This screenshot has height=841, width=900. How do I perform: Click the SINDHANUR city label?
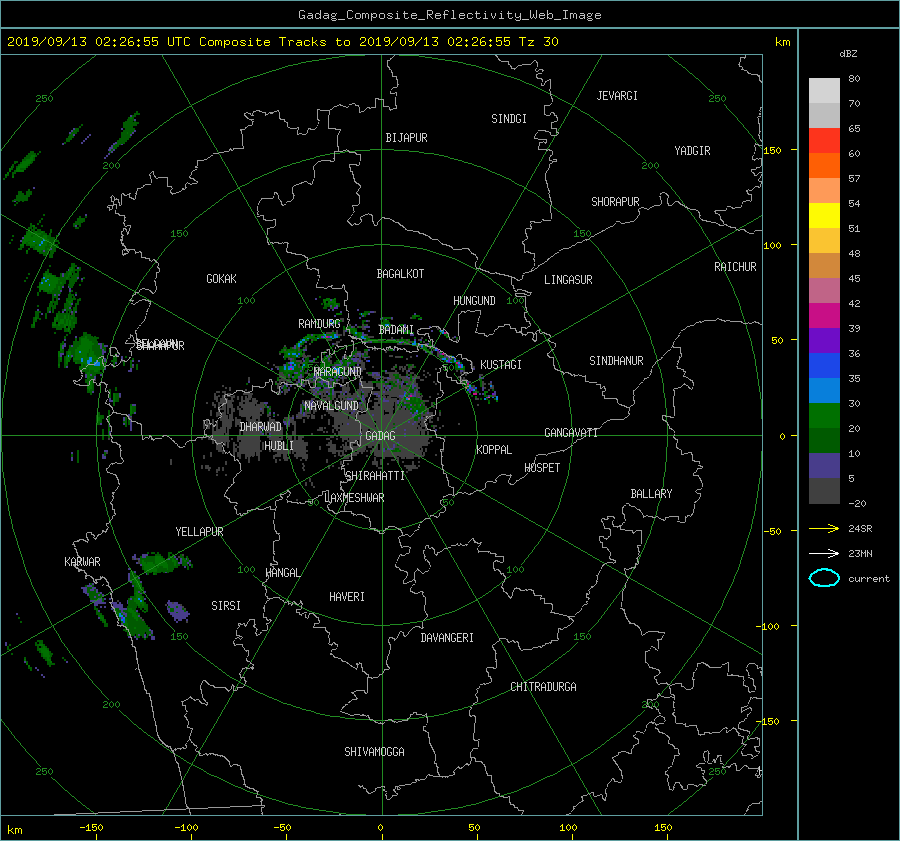(x=616, y=361)
